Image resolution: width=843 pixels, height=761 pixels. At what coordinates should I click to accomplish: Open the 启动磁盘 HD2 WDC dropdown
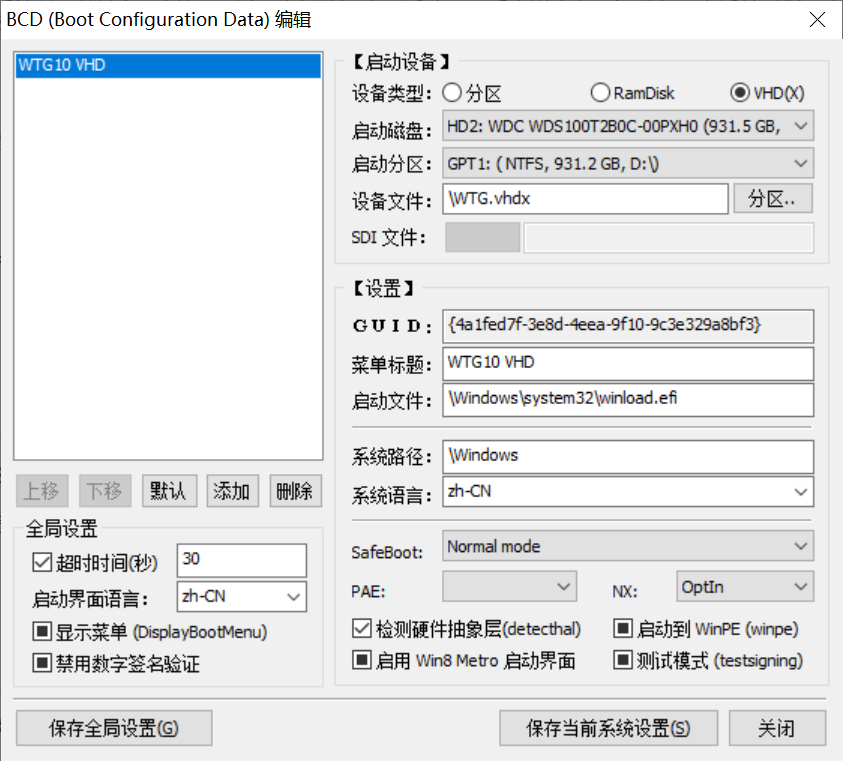tap(628, 126)
